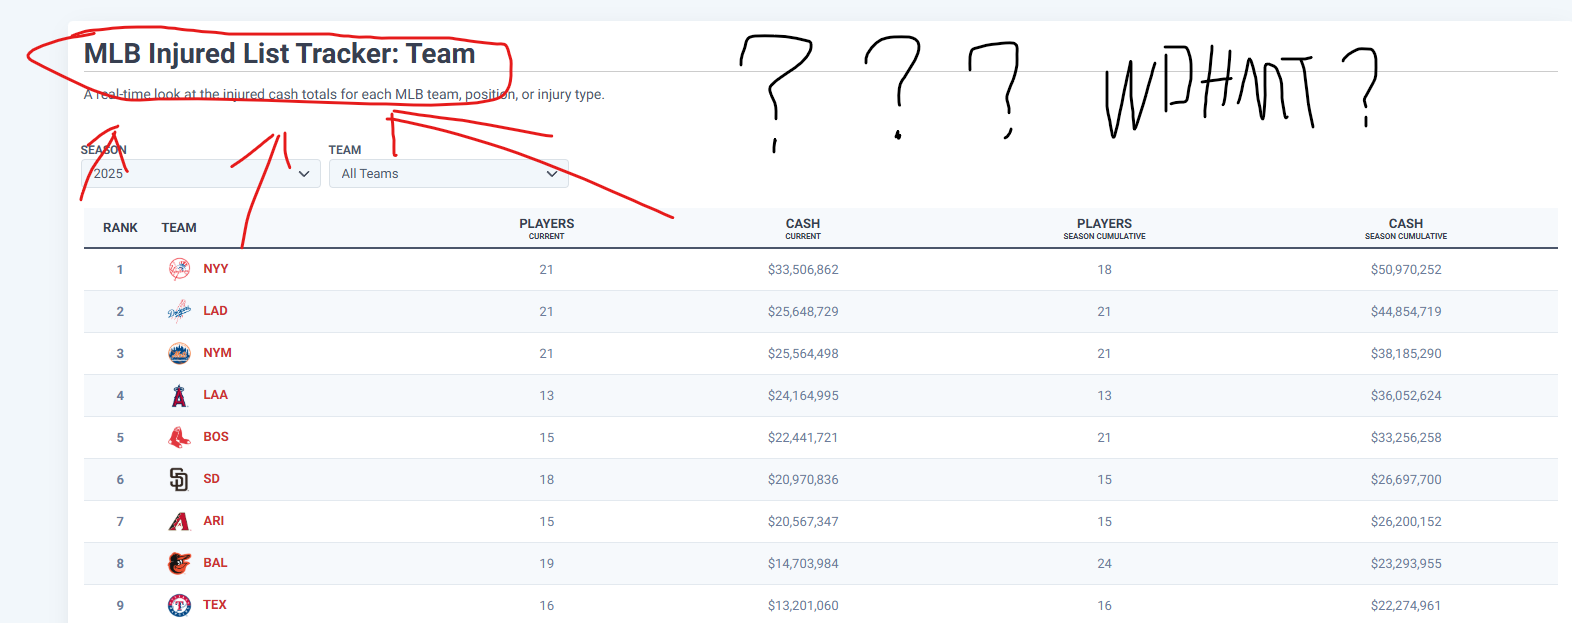This screenshot has height=623, width=1572.
Task: Click the cumulative players value 24 for BAL
Action: 1104,564
